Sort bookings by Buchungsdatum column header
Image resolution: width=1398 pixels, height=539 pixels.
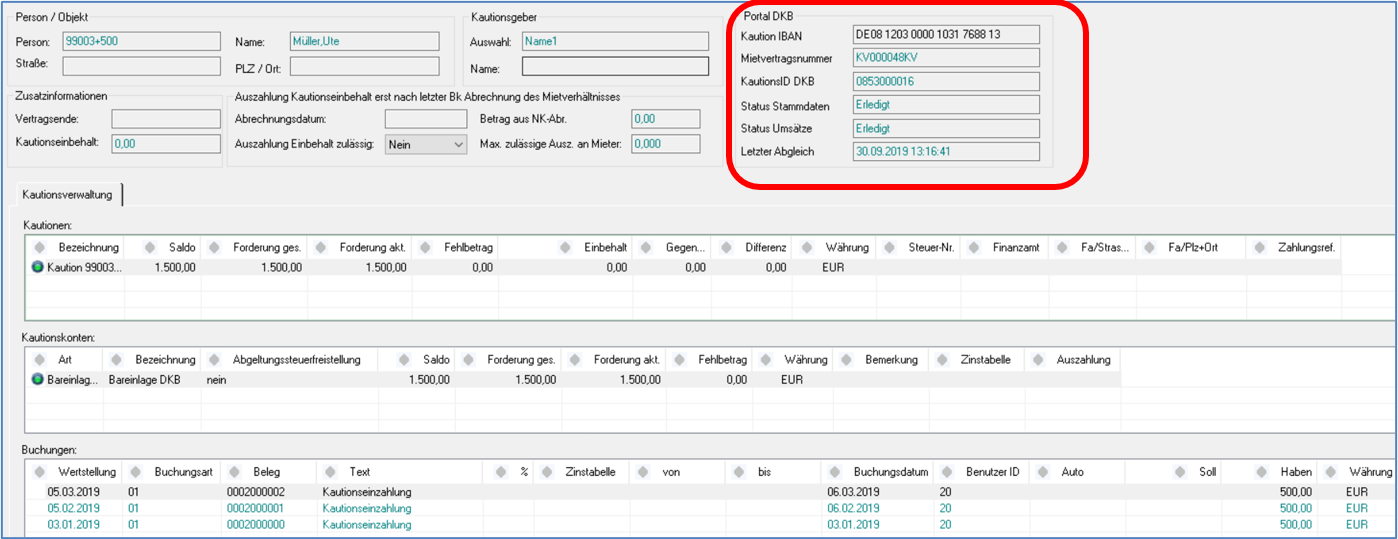pos(890,472)
